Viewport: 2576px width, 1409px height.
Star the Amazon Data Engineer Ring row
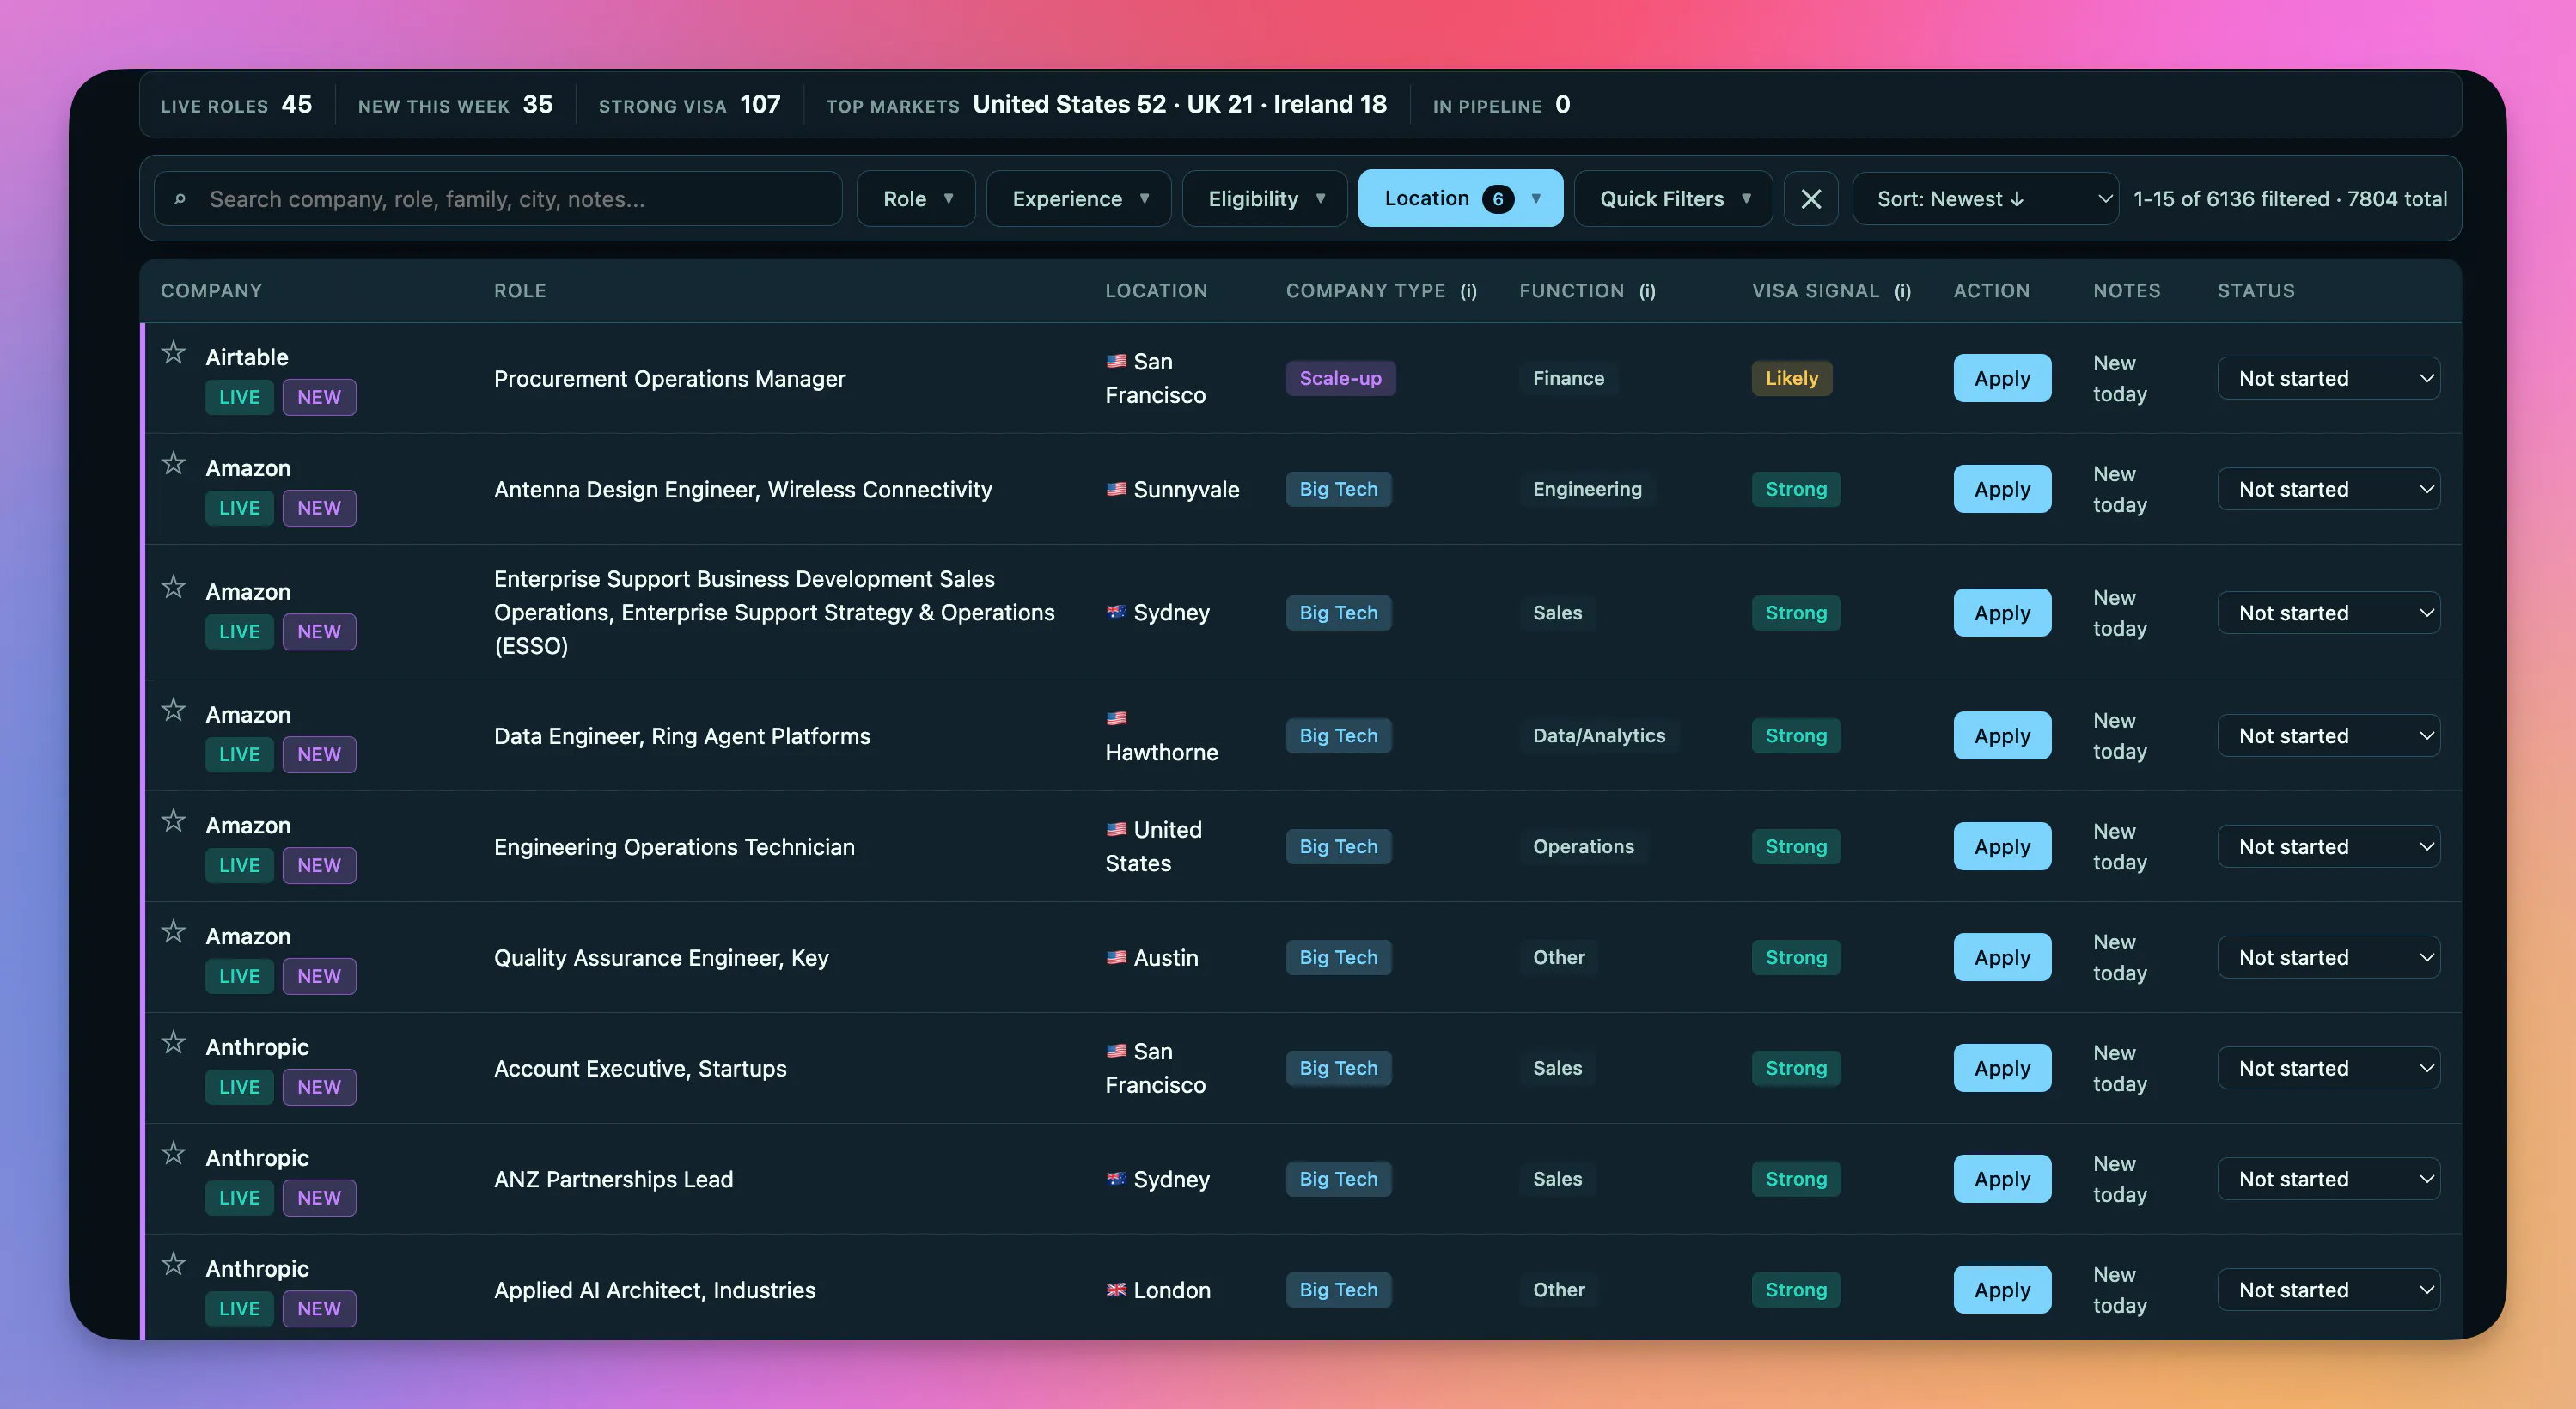(174, 709)
